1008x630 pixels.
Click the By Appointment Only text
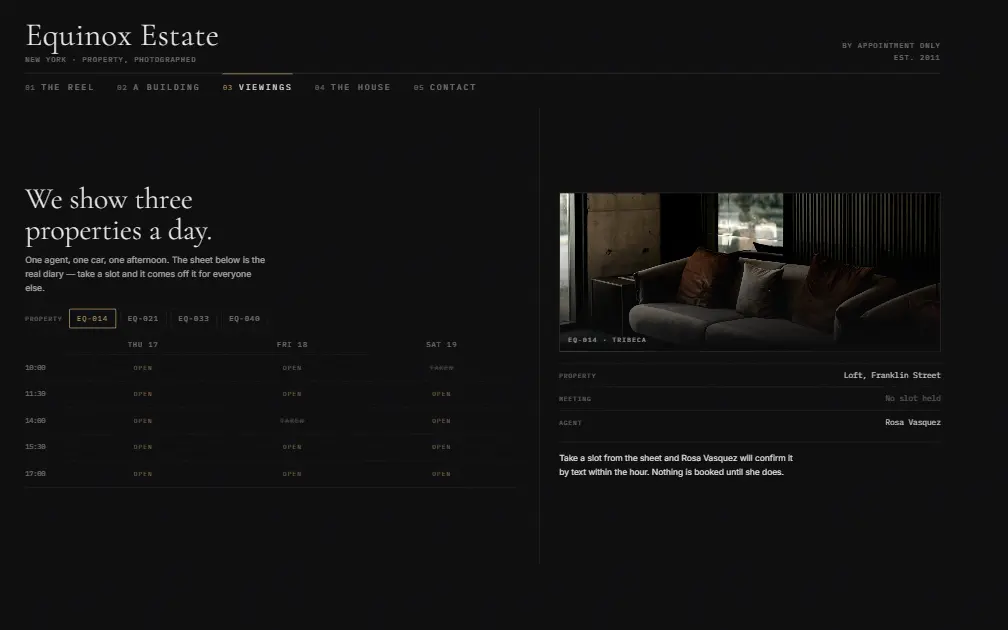pos(891,46)
